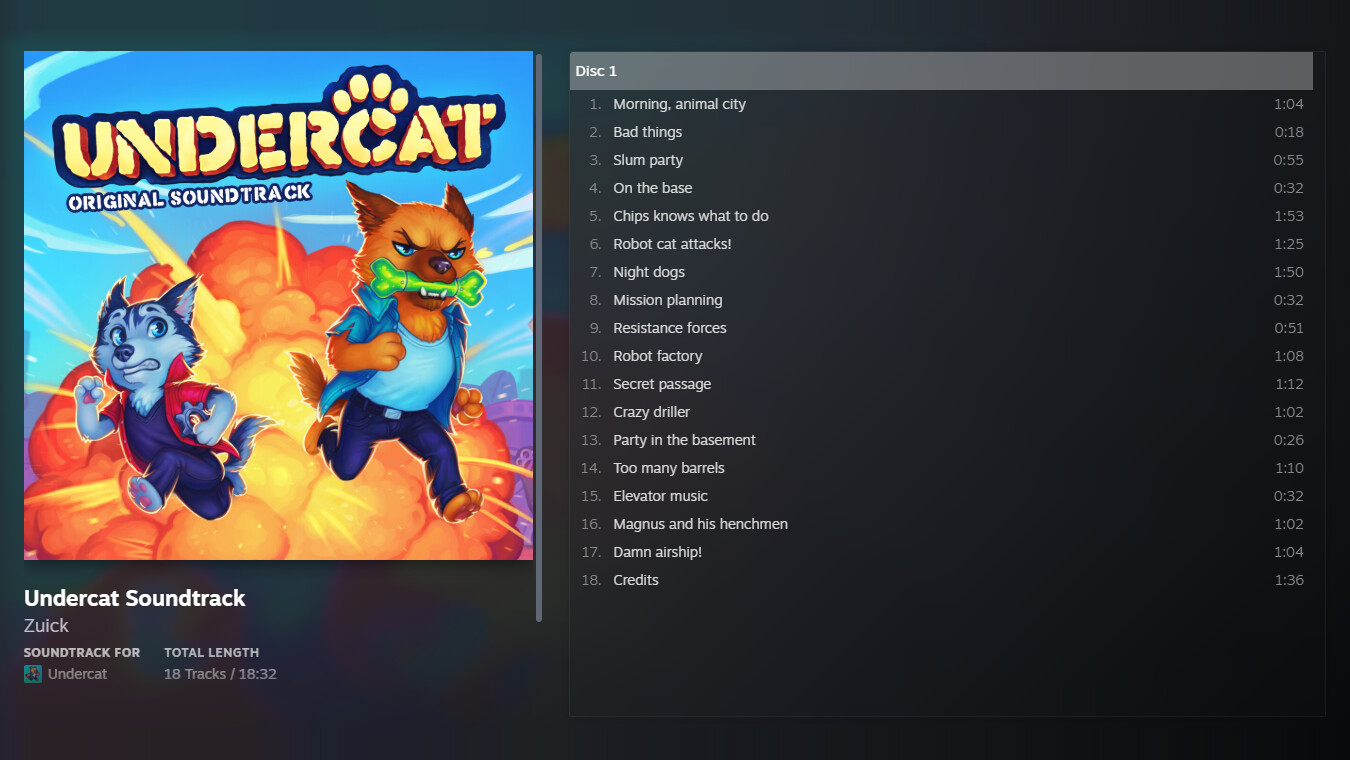
Task: Select the track Mission planning
Action: tap(667, 299)
